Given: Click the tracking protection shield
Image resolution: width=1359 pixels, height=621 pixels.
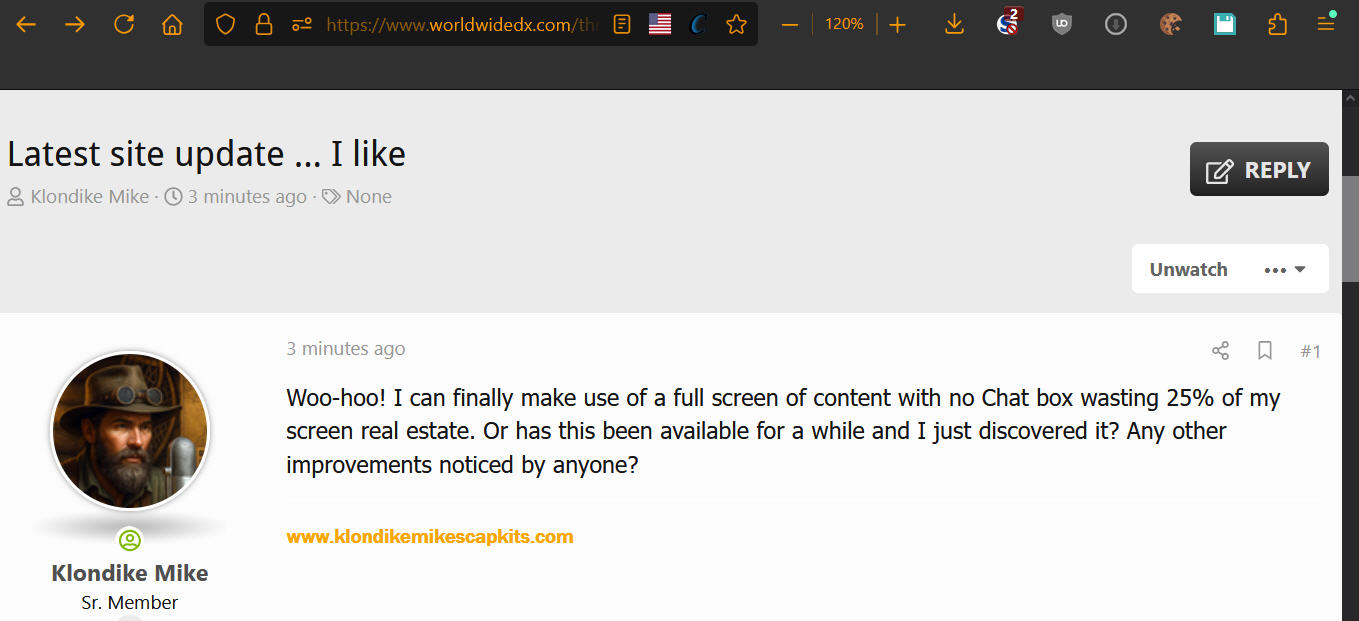Looking at the screenshot, I should click(226, 24).
